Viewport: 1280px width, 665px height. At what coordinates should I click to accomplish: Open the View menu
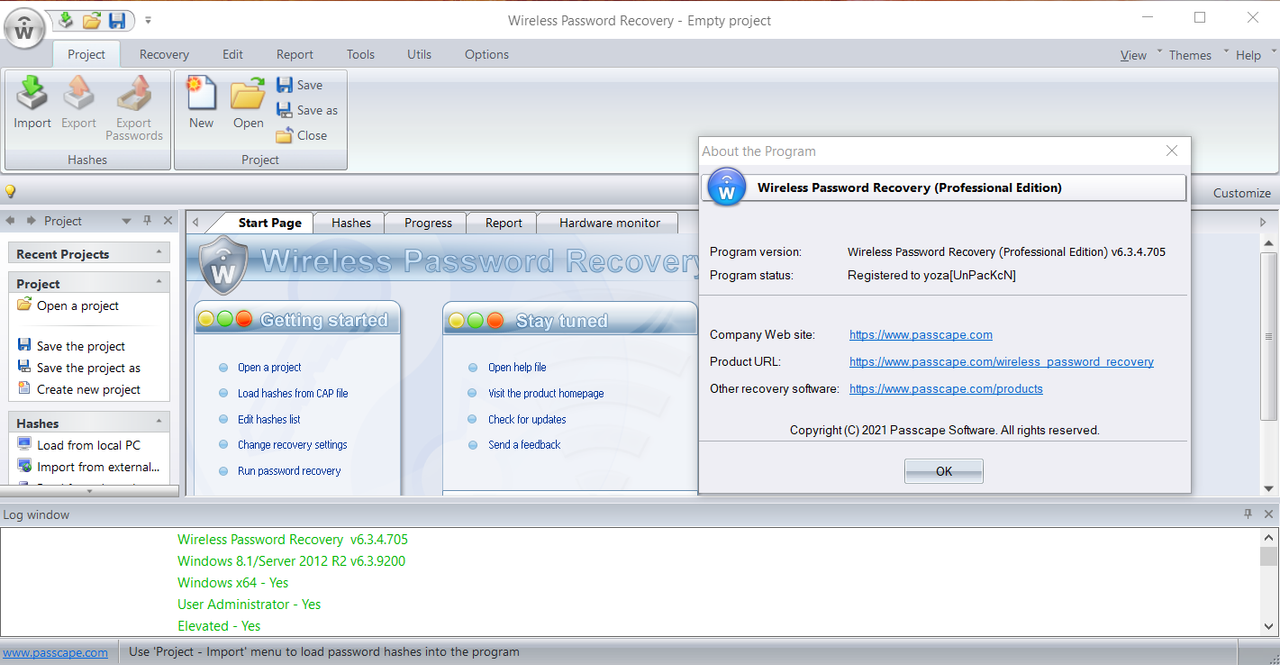1133,55
